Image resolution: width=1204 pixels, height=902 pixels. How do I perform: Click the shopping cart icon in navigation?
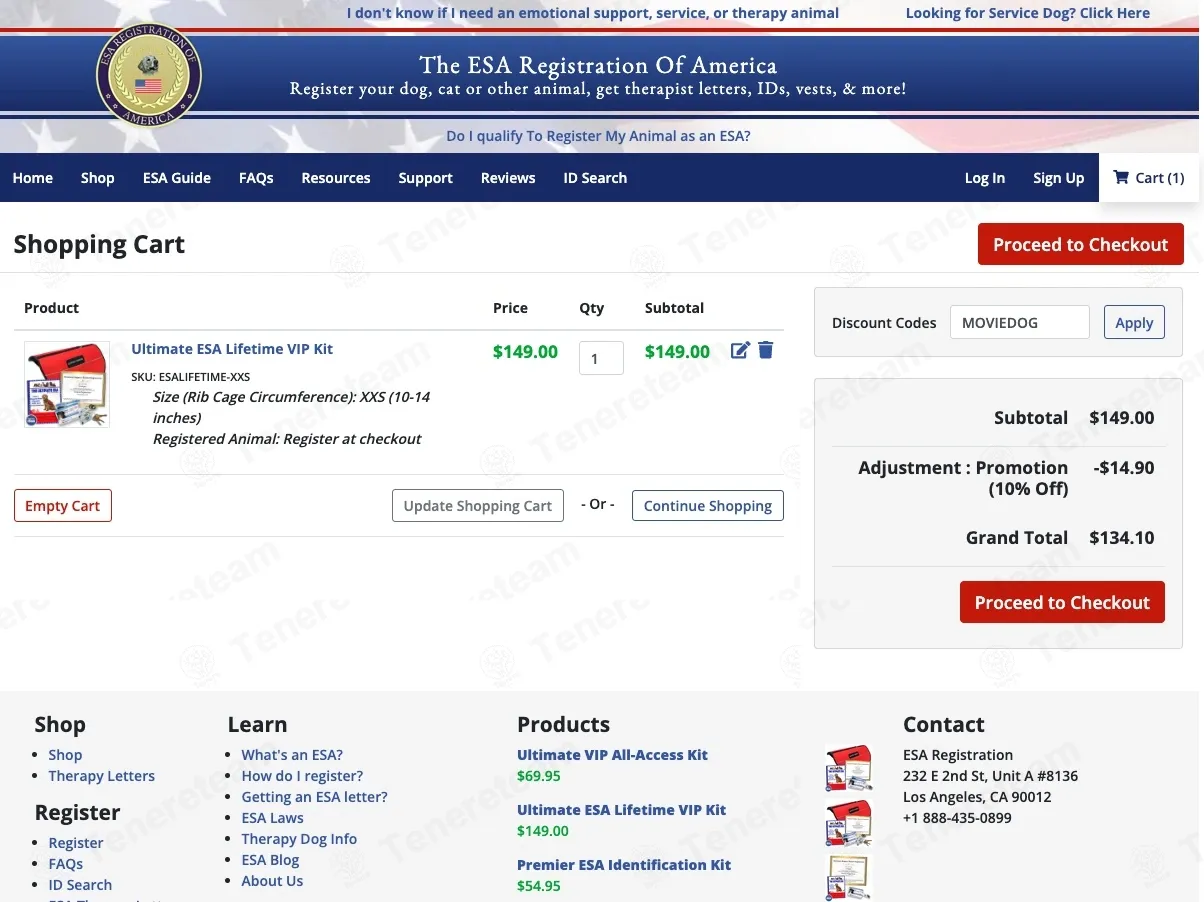tap(1121, 178)
